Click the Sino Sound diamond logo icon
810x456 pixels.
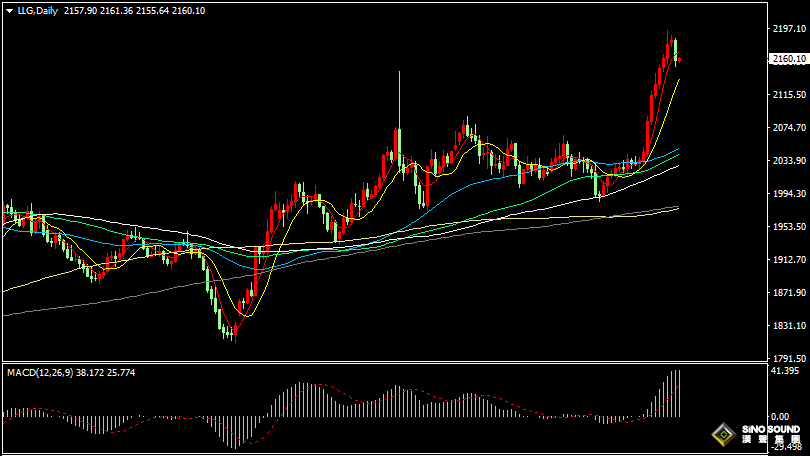720,436
